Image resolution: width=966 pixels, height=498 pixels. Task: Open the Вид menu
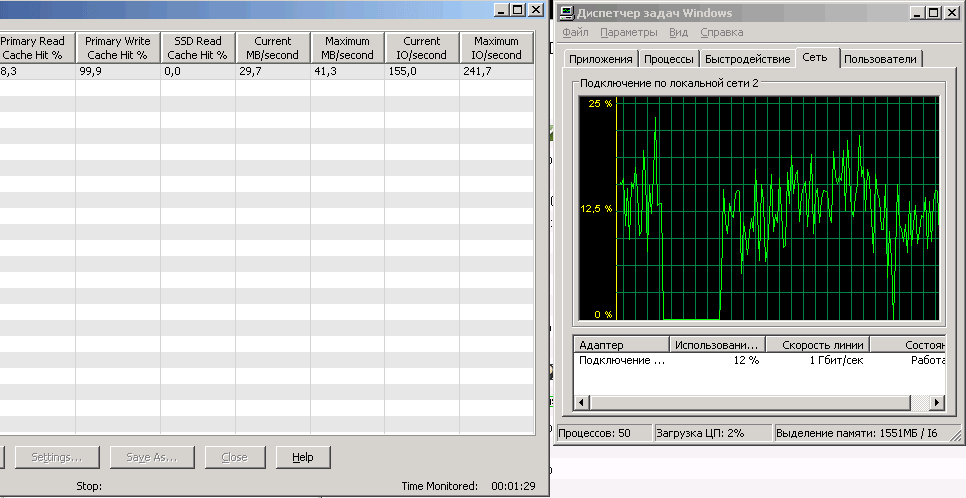679,33
